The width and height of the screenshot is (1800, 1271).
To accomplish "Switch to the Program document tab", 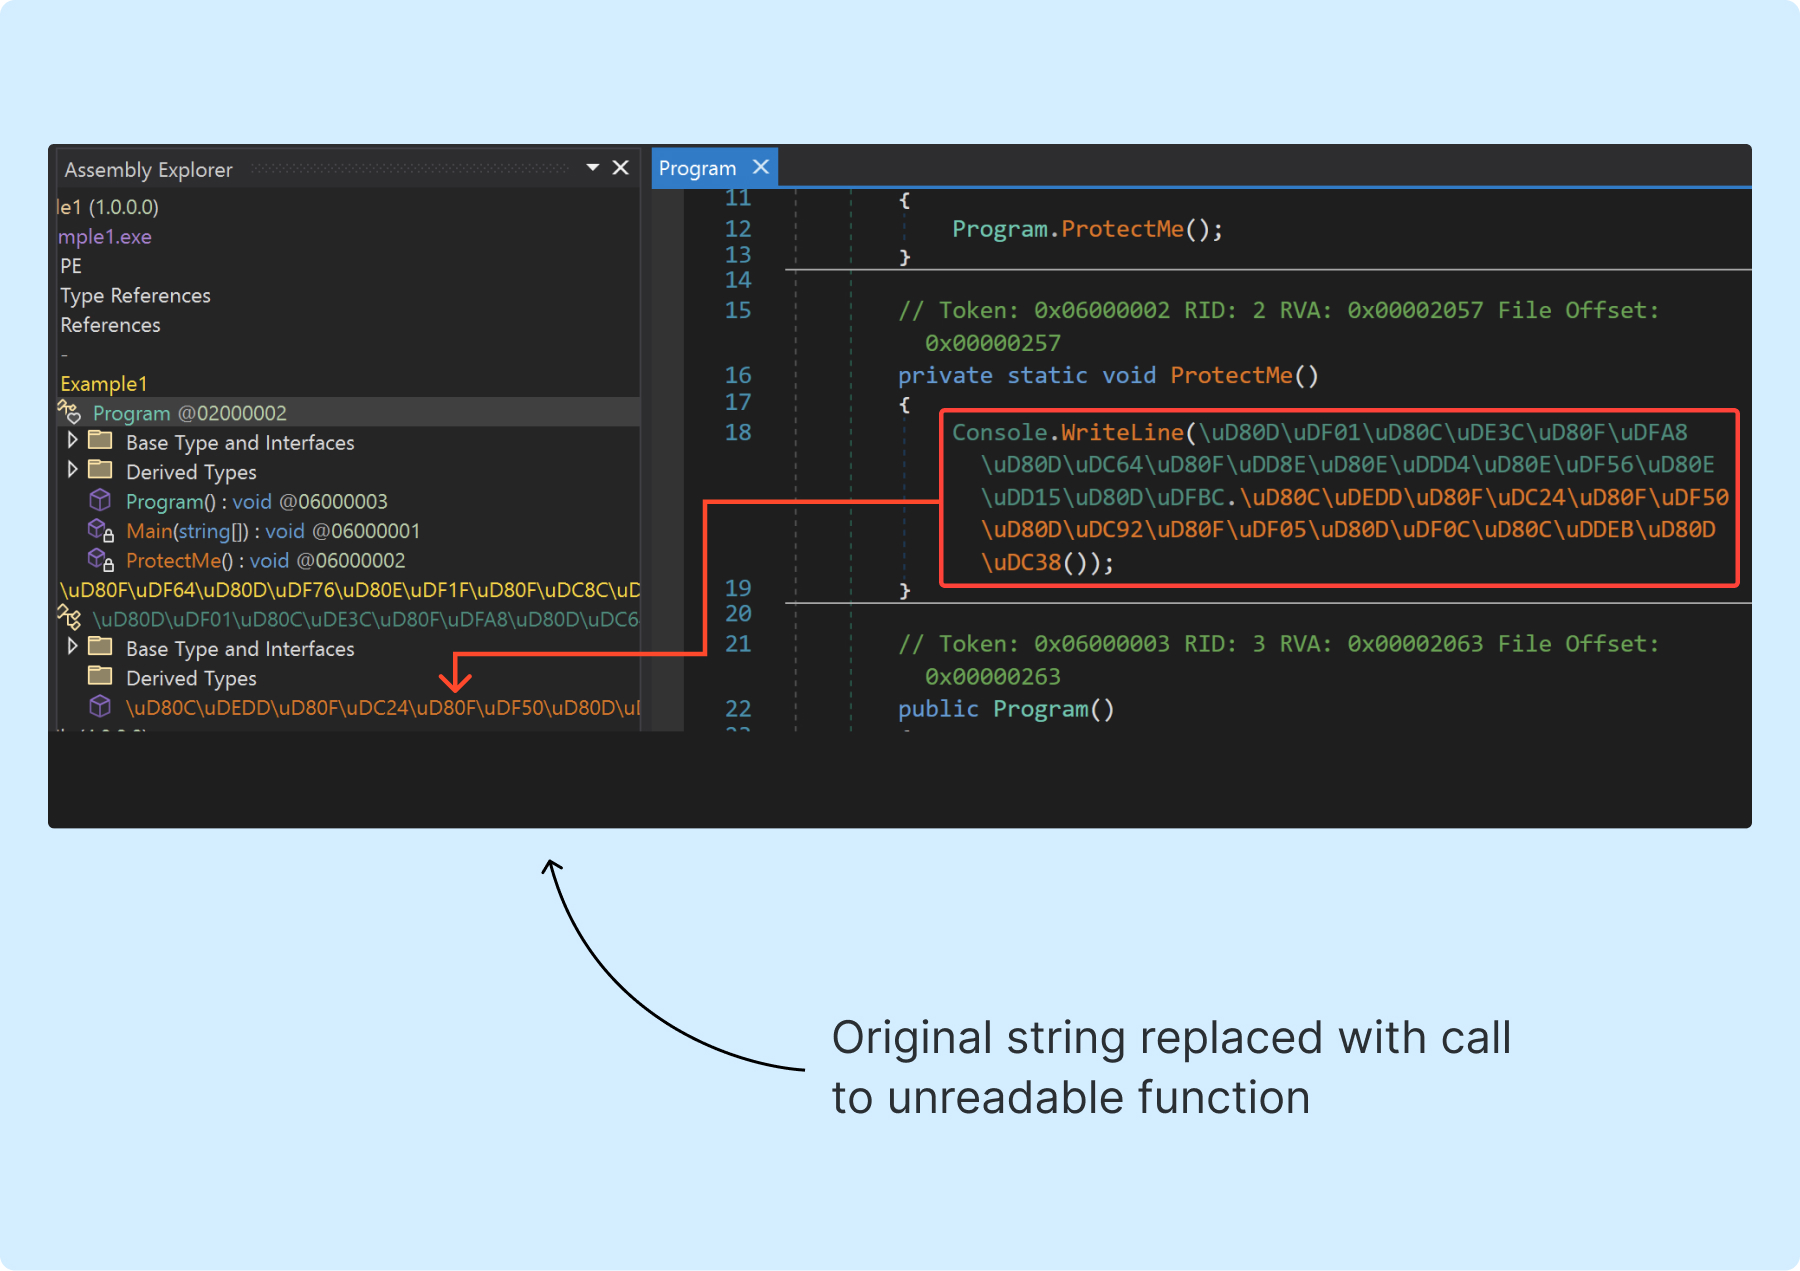I will point(697,168).
